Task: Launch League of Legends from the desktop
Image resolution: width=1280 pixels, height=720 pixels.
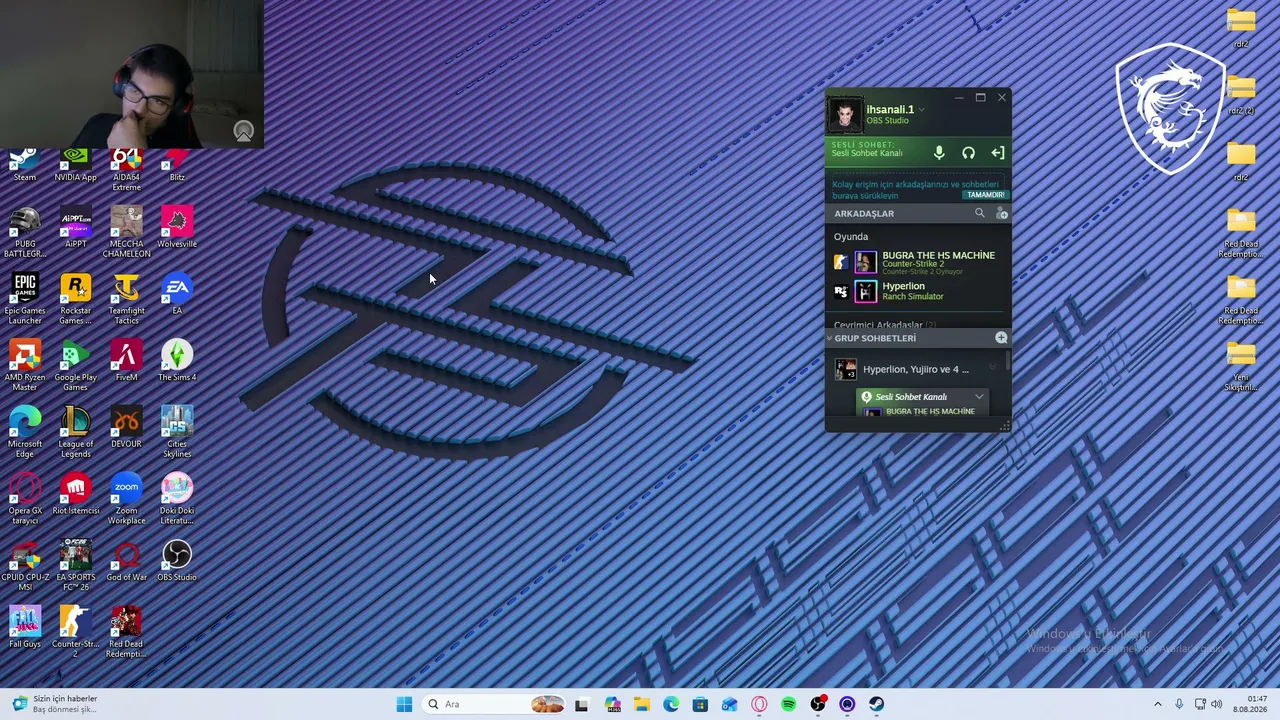Action: coord(76,432)
